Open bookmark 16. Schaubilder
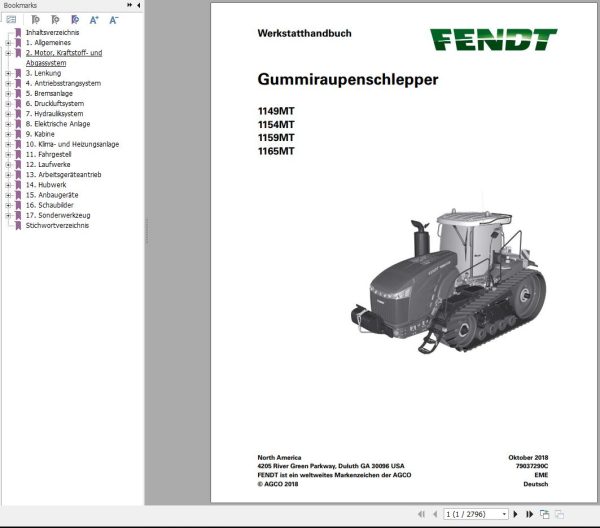 (50, 205)
